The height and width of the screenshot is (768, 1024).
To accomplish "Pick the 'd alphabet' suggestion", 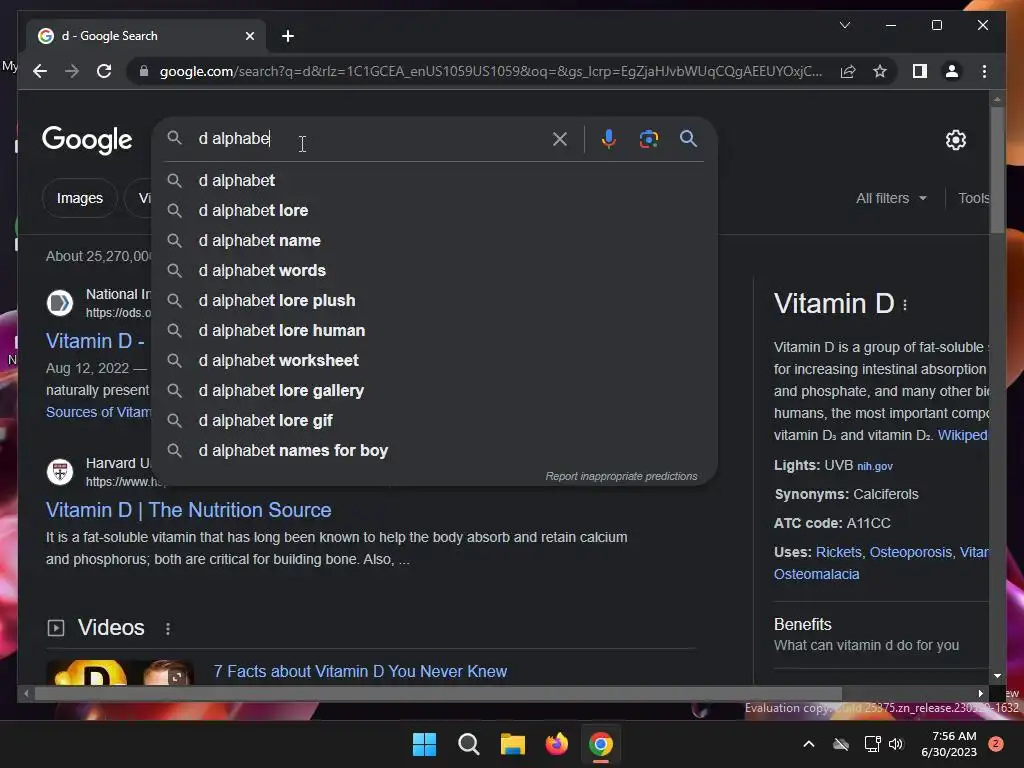I will [x=434, y=180].
